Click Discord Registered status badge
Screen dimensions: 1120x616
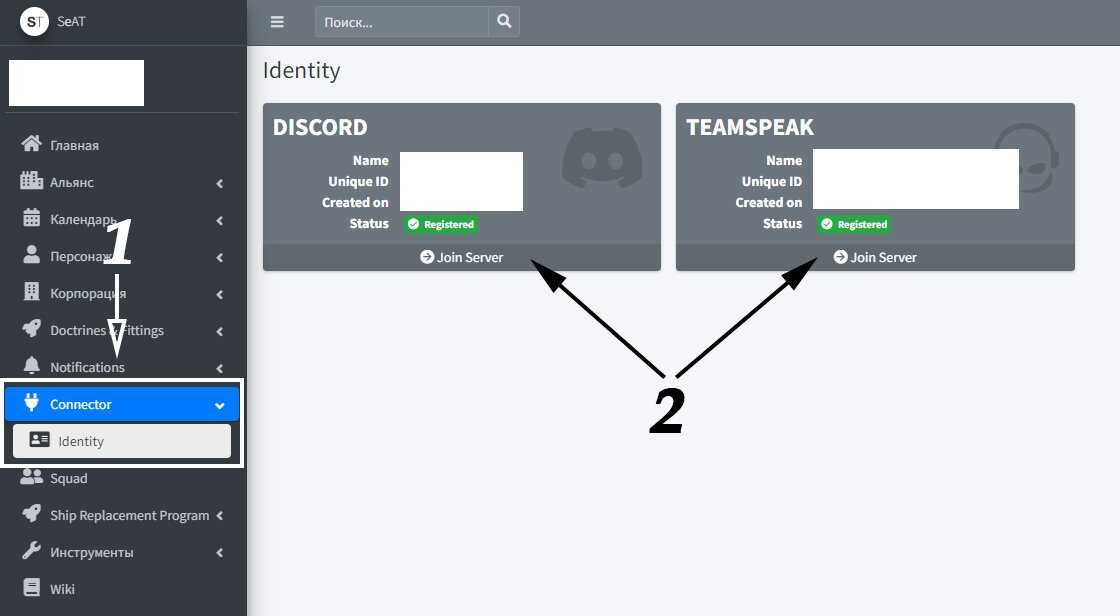[441, 224]
